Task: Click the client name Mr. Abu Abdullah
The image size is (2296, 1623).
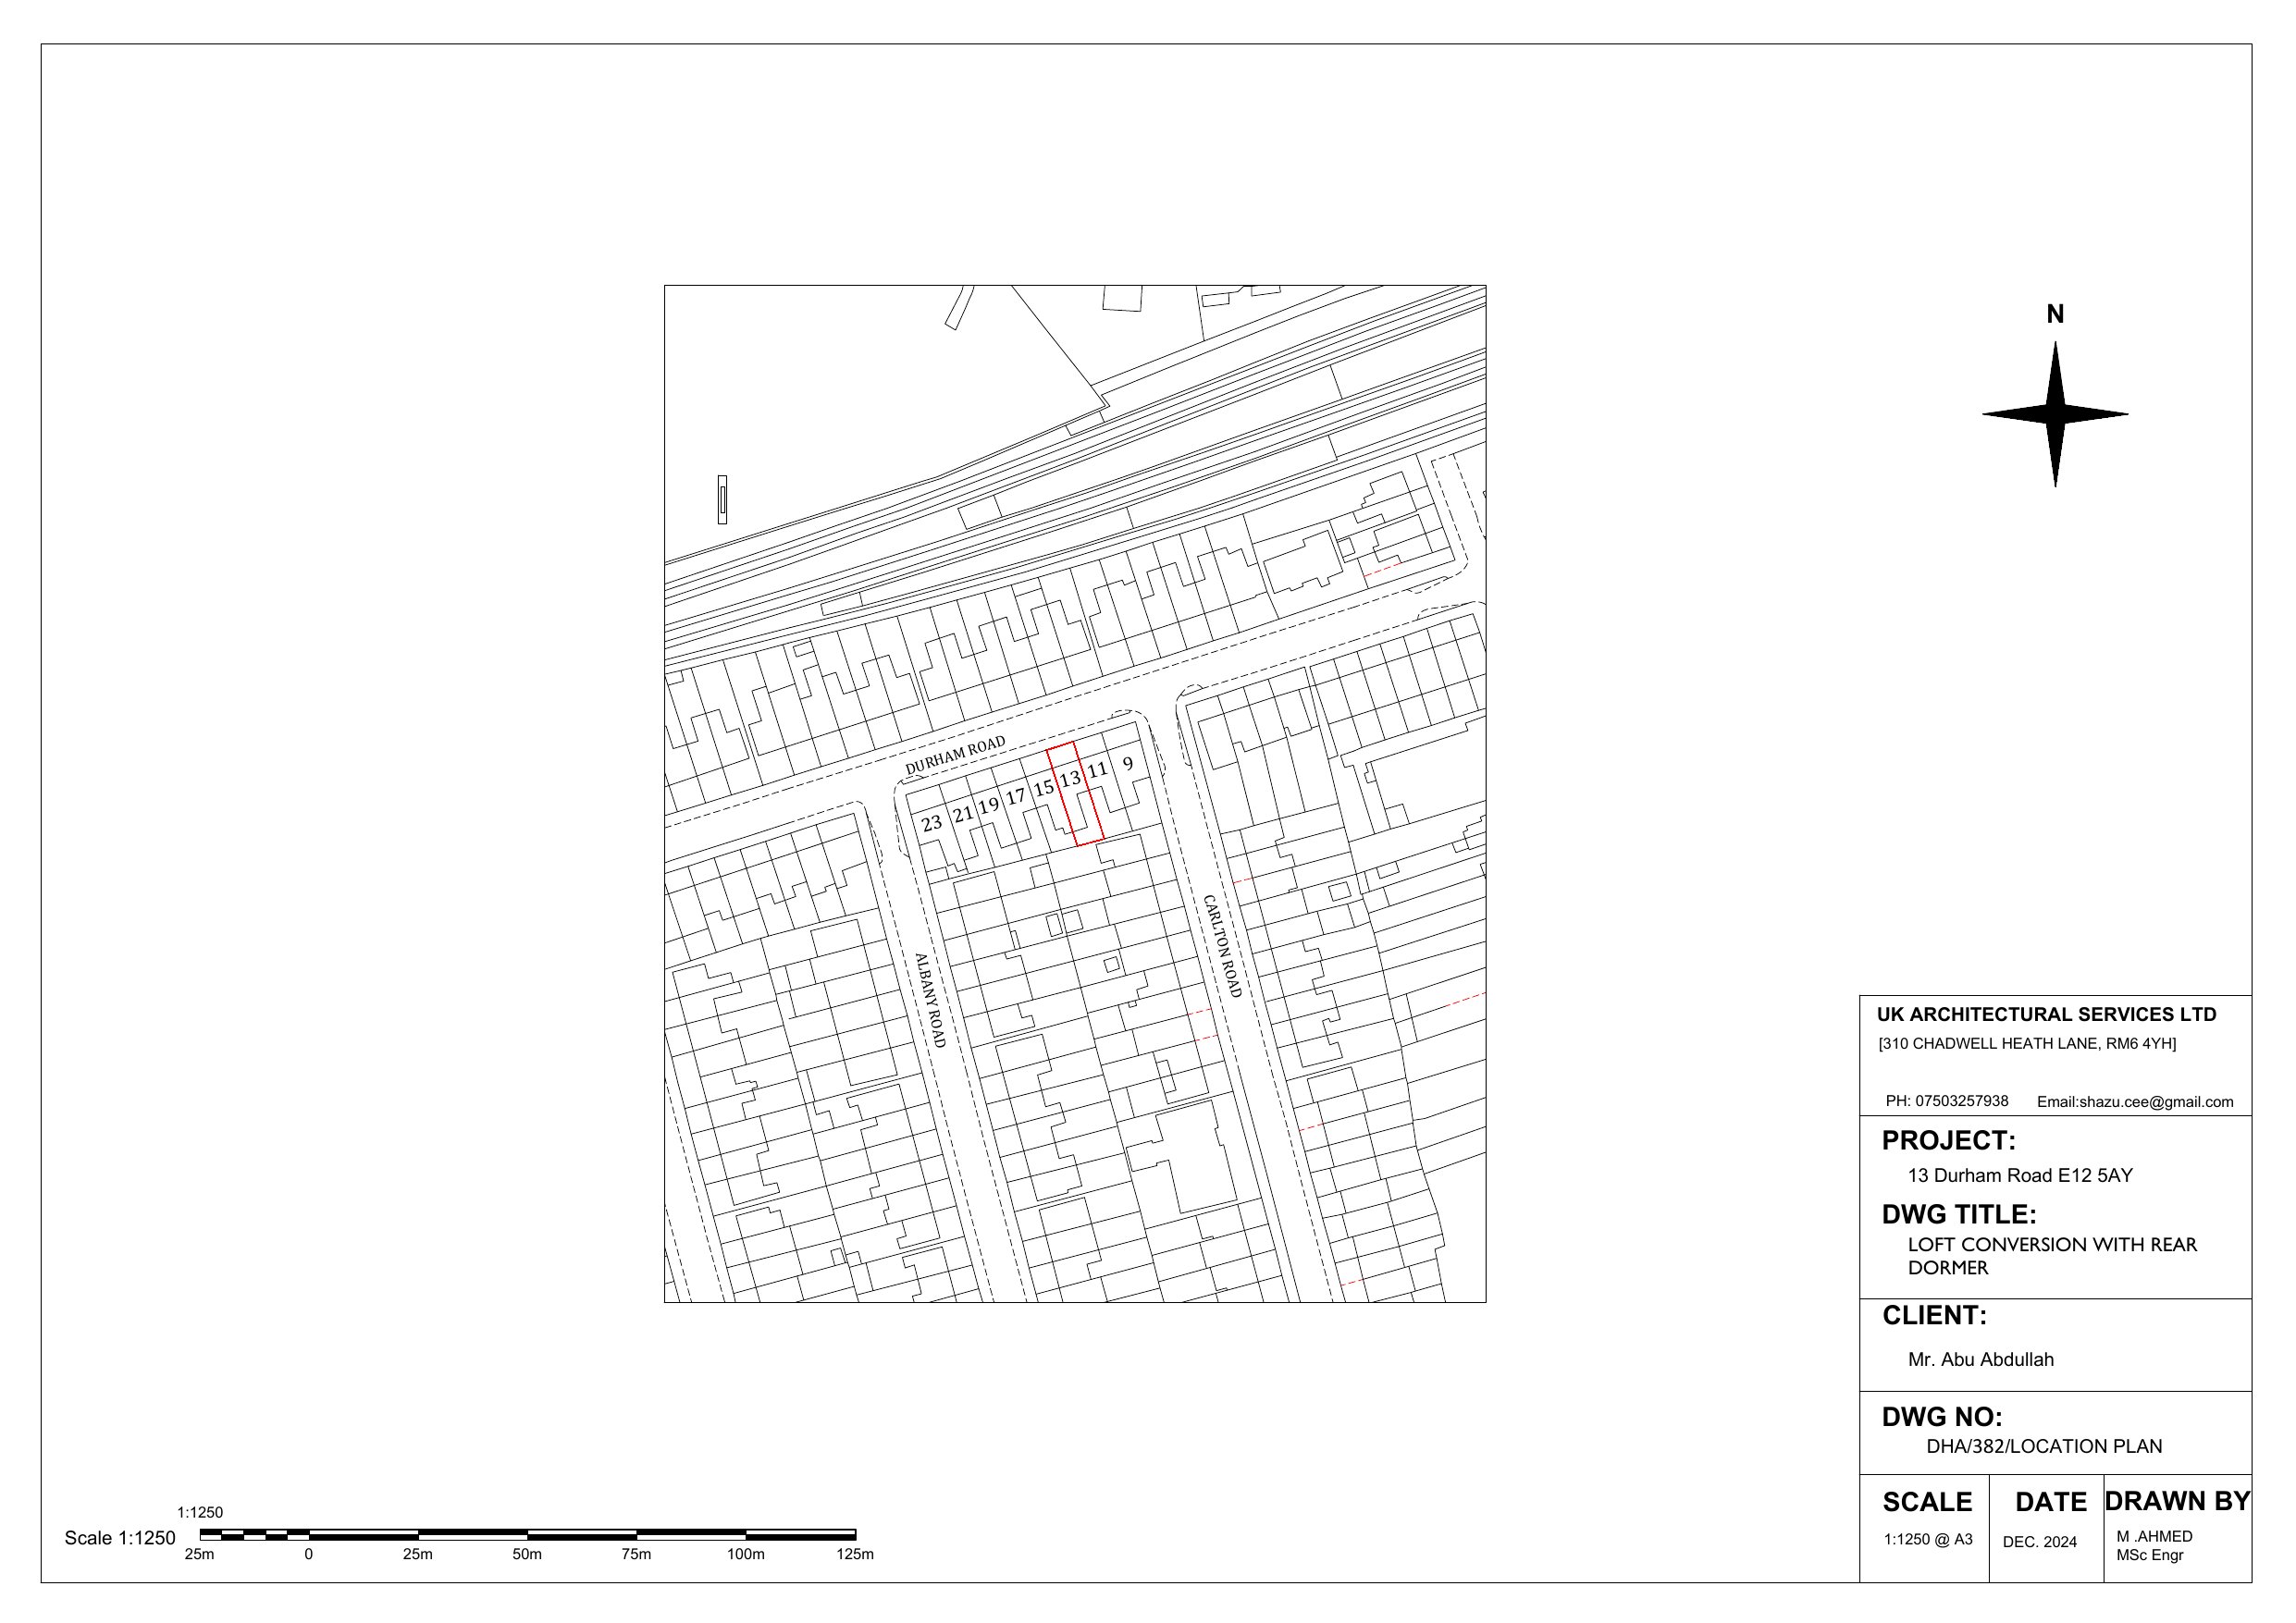Action: tap(1980, 1359)
